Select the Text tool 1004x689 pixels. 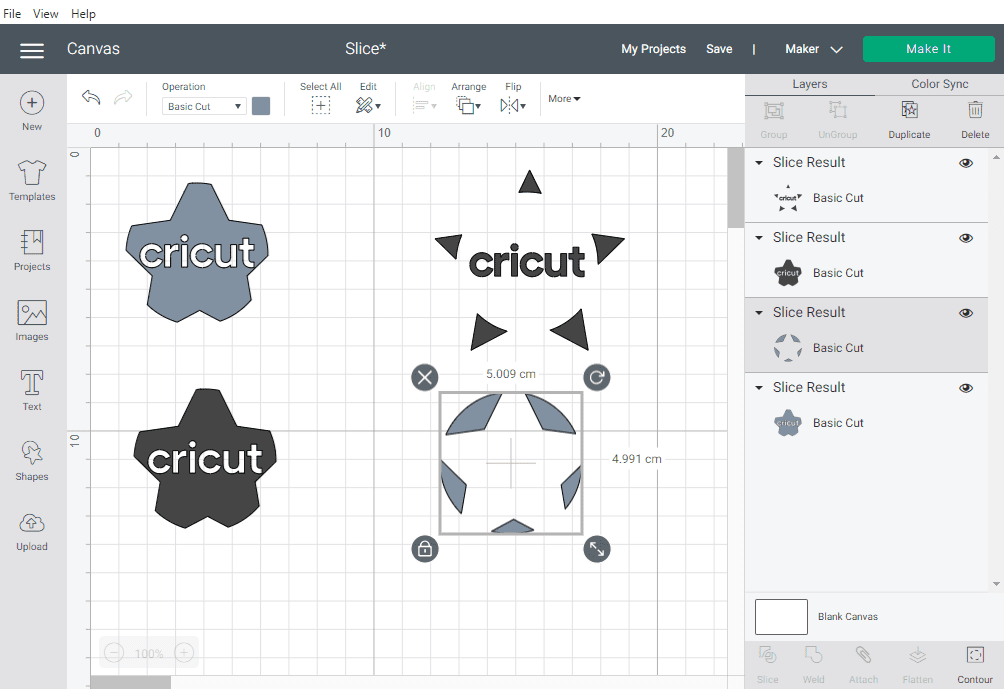(x=32, y=390)
